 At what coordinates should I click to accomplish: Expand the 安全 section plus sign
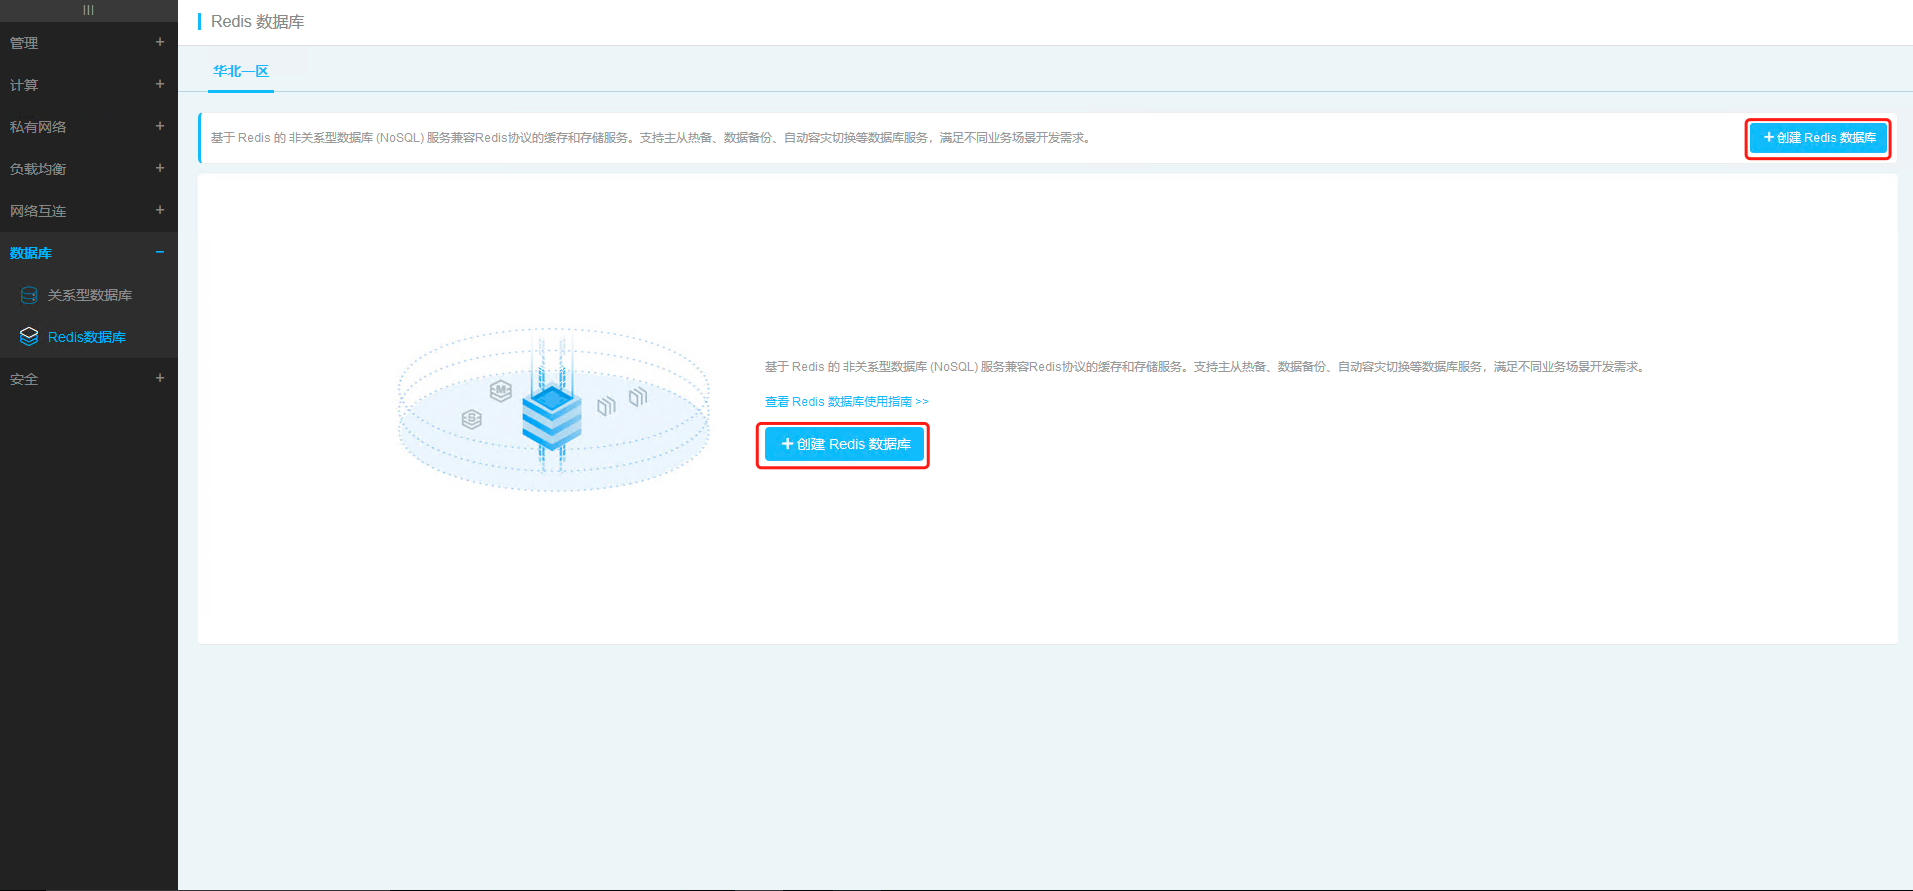pos(160,378)
